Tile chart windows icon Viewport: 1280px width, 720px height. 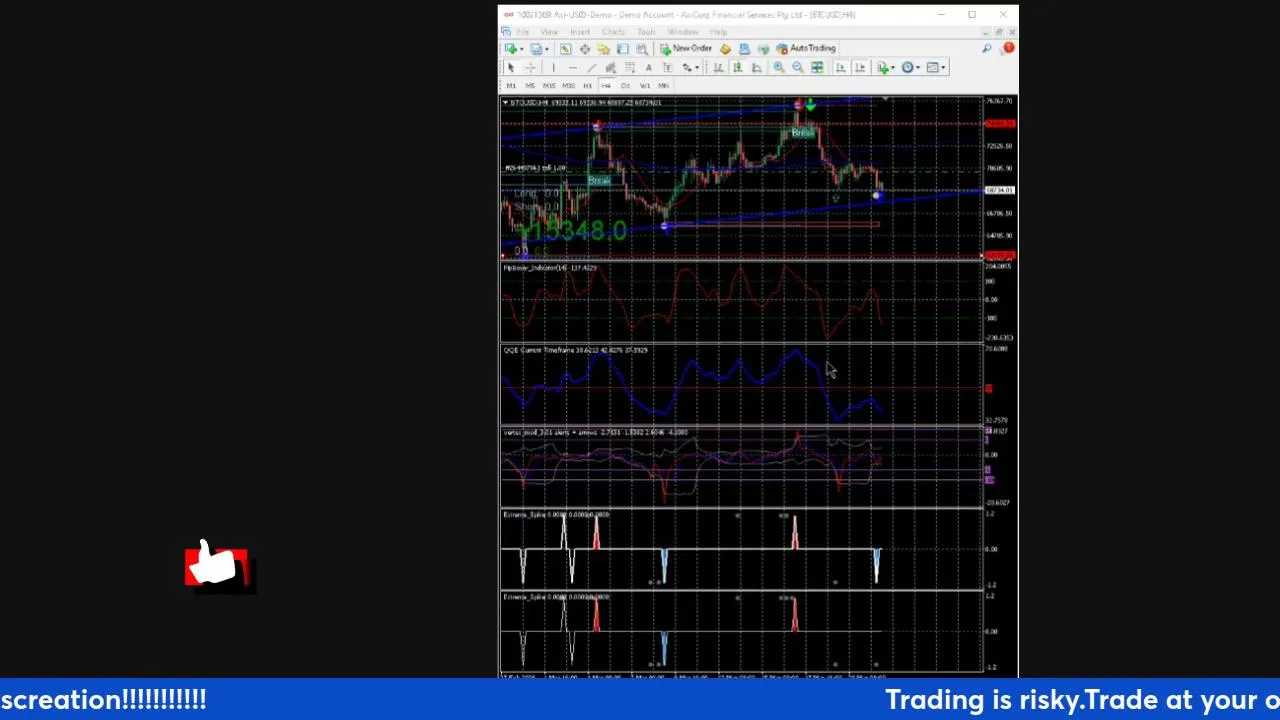817,67
